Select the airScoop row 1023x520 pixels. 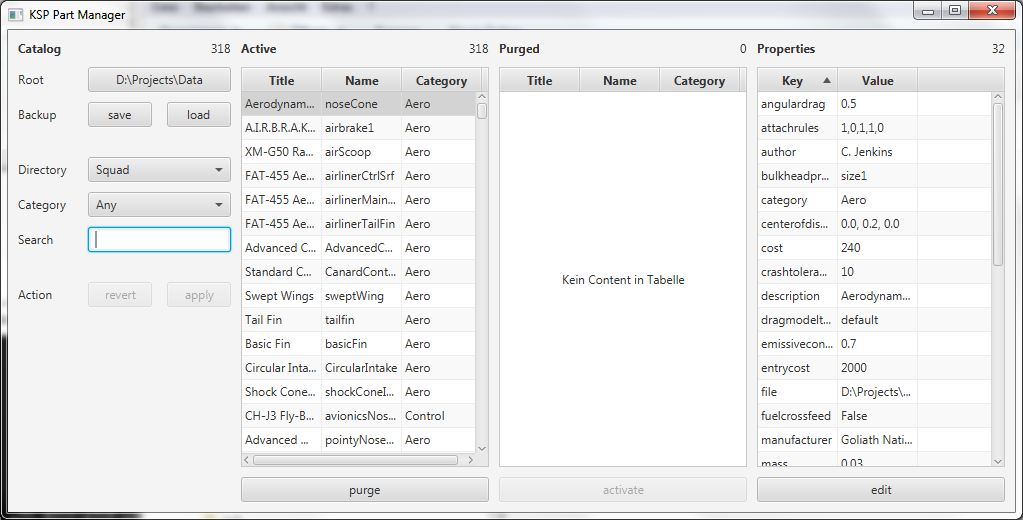[x=359, y=152]
